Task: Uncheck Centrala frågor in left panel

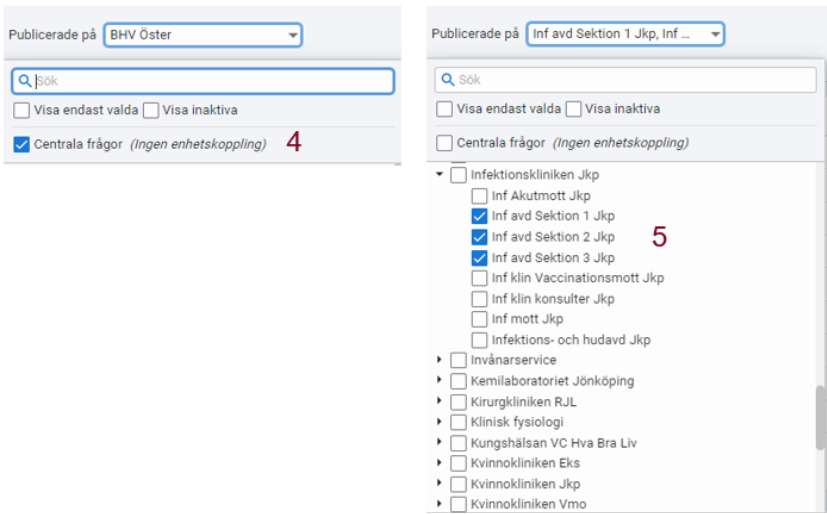Action: pyautogui.click(x=22, y=144)
